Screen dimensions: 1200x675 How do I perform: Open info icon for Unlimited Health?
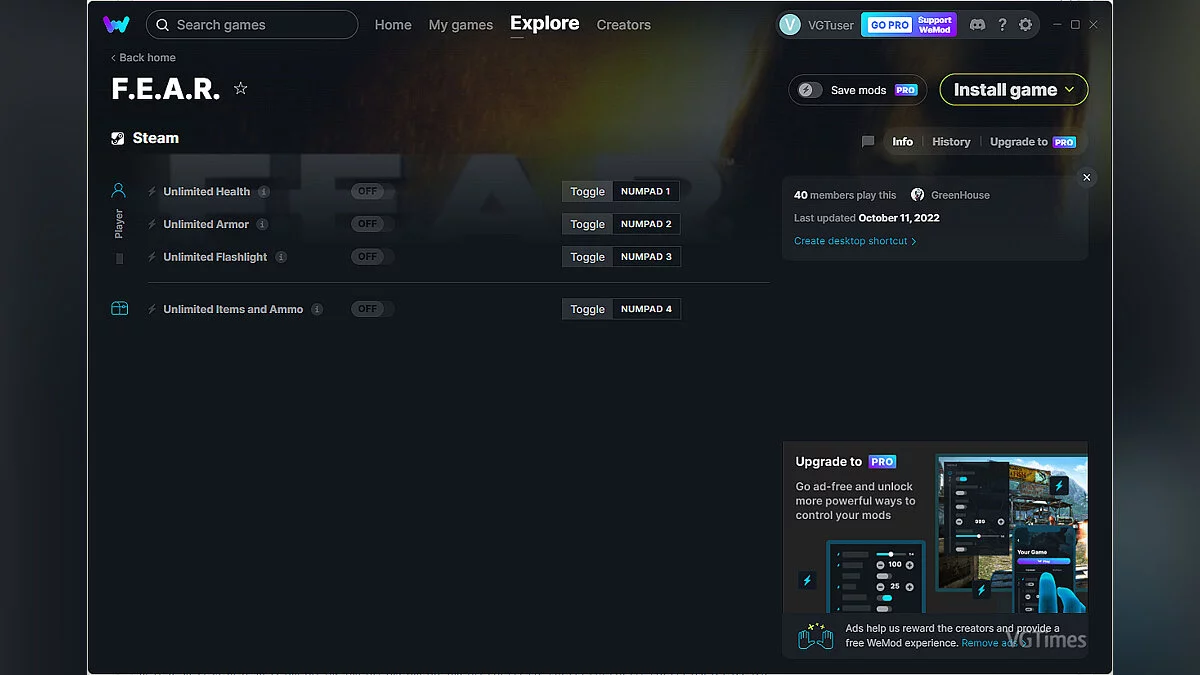[264, 192]
